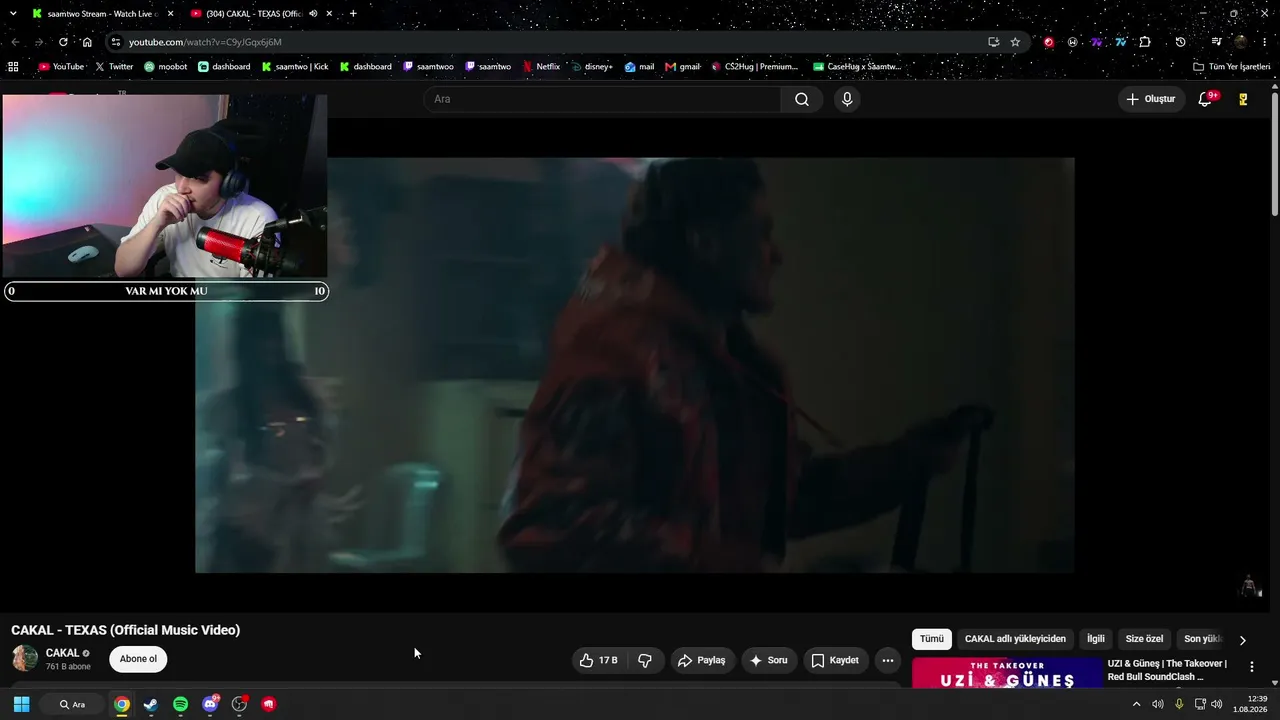The height and width of the screenshot is (720, 1280).
Task: Open Spotify from the taskbar
Action: [x=180, y=704]
